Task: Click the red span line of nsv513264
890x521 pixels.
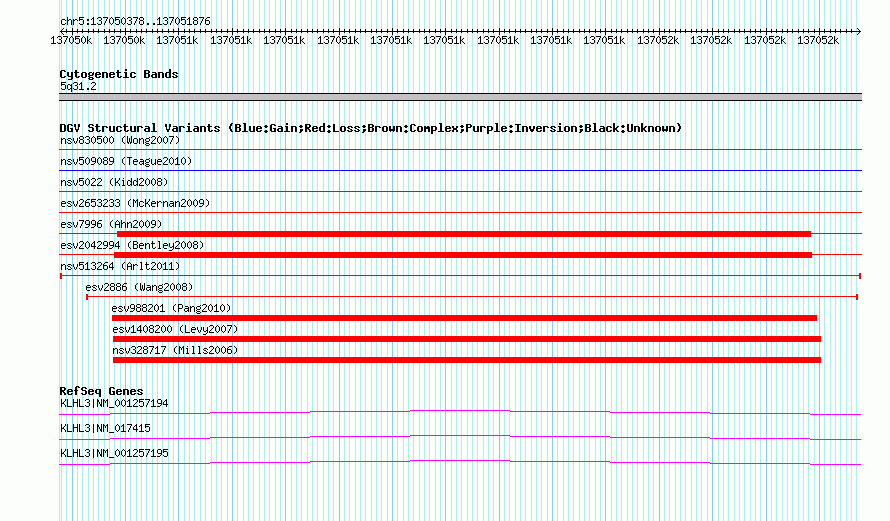Action: pos(460,276)
